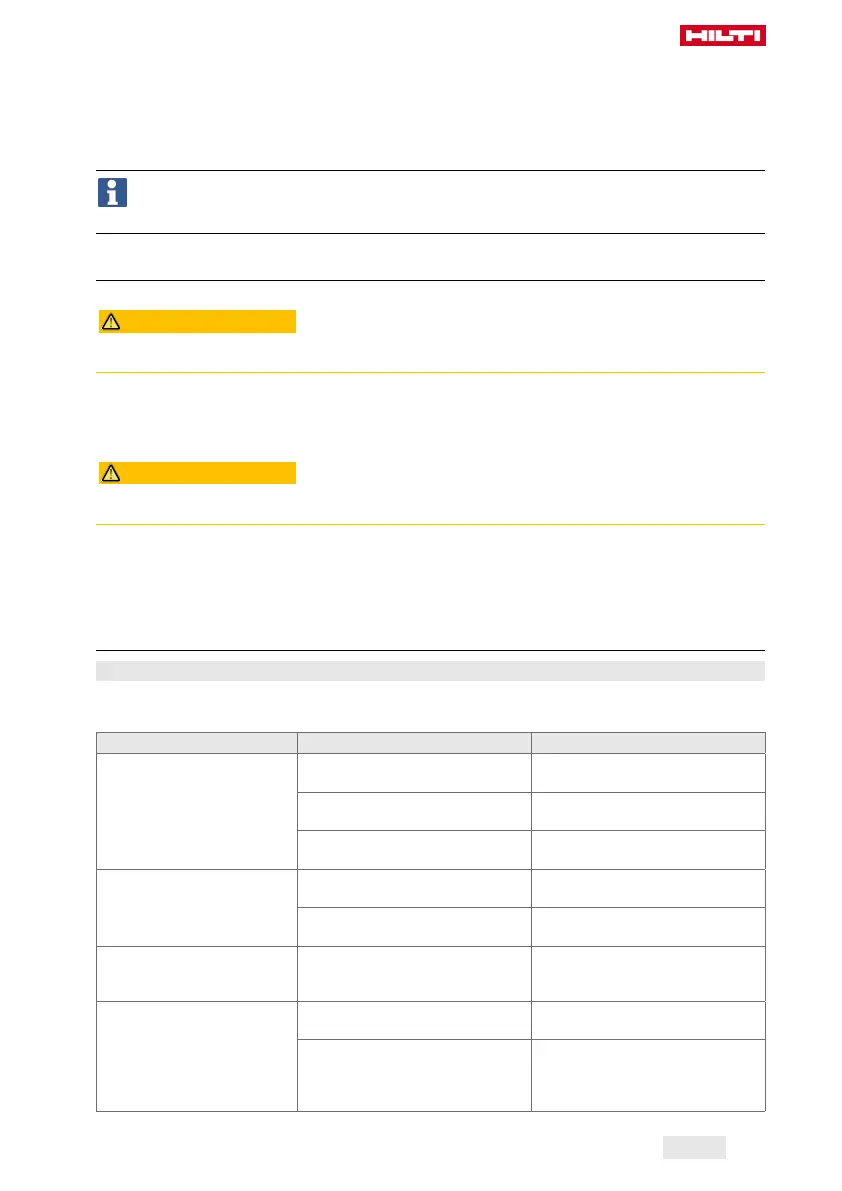Click the middle table header cell
This screenshot has width=842, height=1191.
(415, 743)
